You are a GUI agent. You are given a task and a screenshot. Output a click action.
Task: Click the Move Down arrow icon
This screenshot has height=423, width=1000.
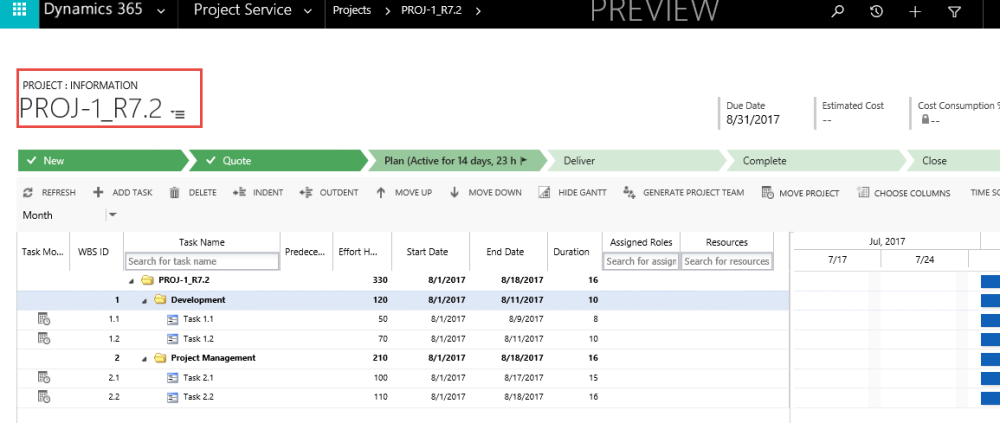[455, 192]
